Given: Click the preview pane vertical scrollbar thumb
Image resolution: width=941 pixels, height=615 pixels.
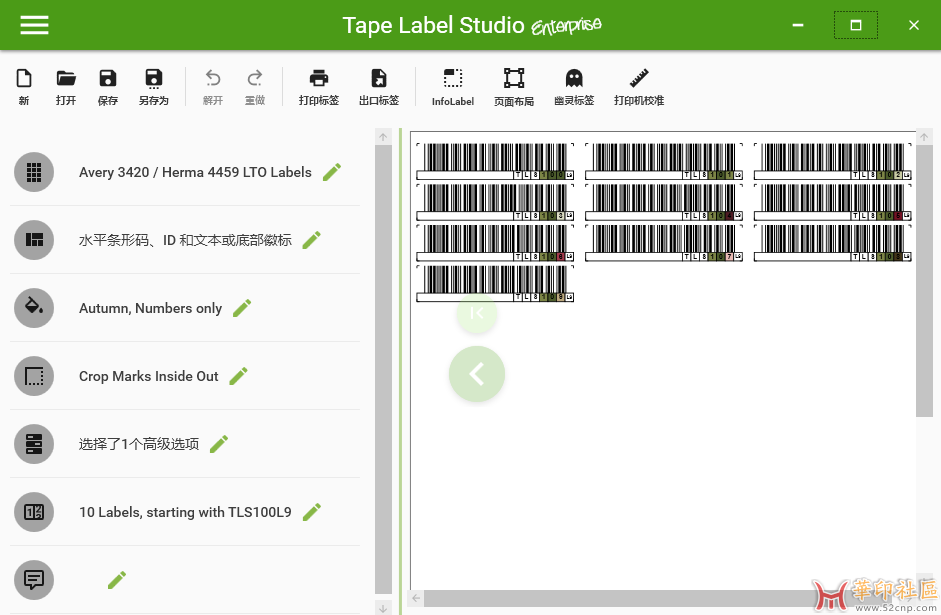Looking at the screenshot, I should 924,281.
